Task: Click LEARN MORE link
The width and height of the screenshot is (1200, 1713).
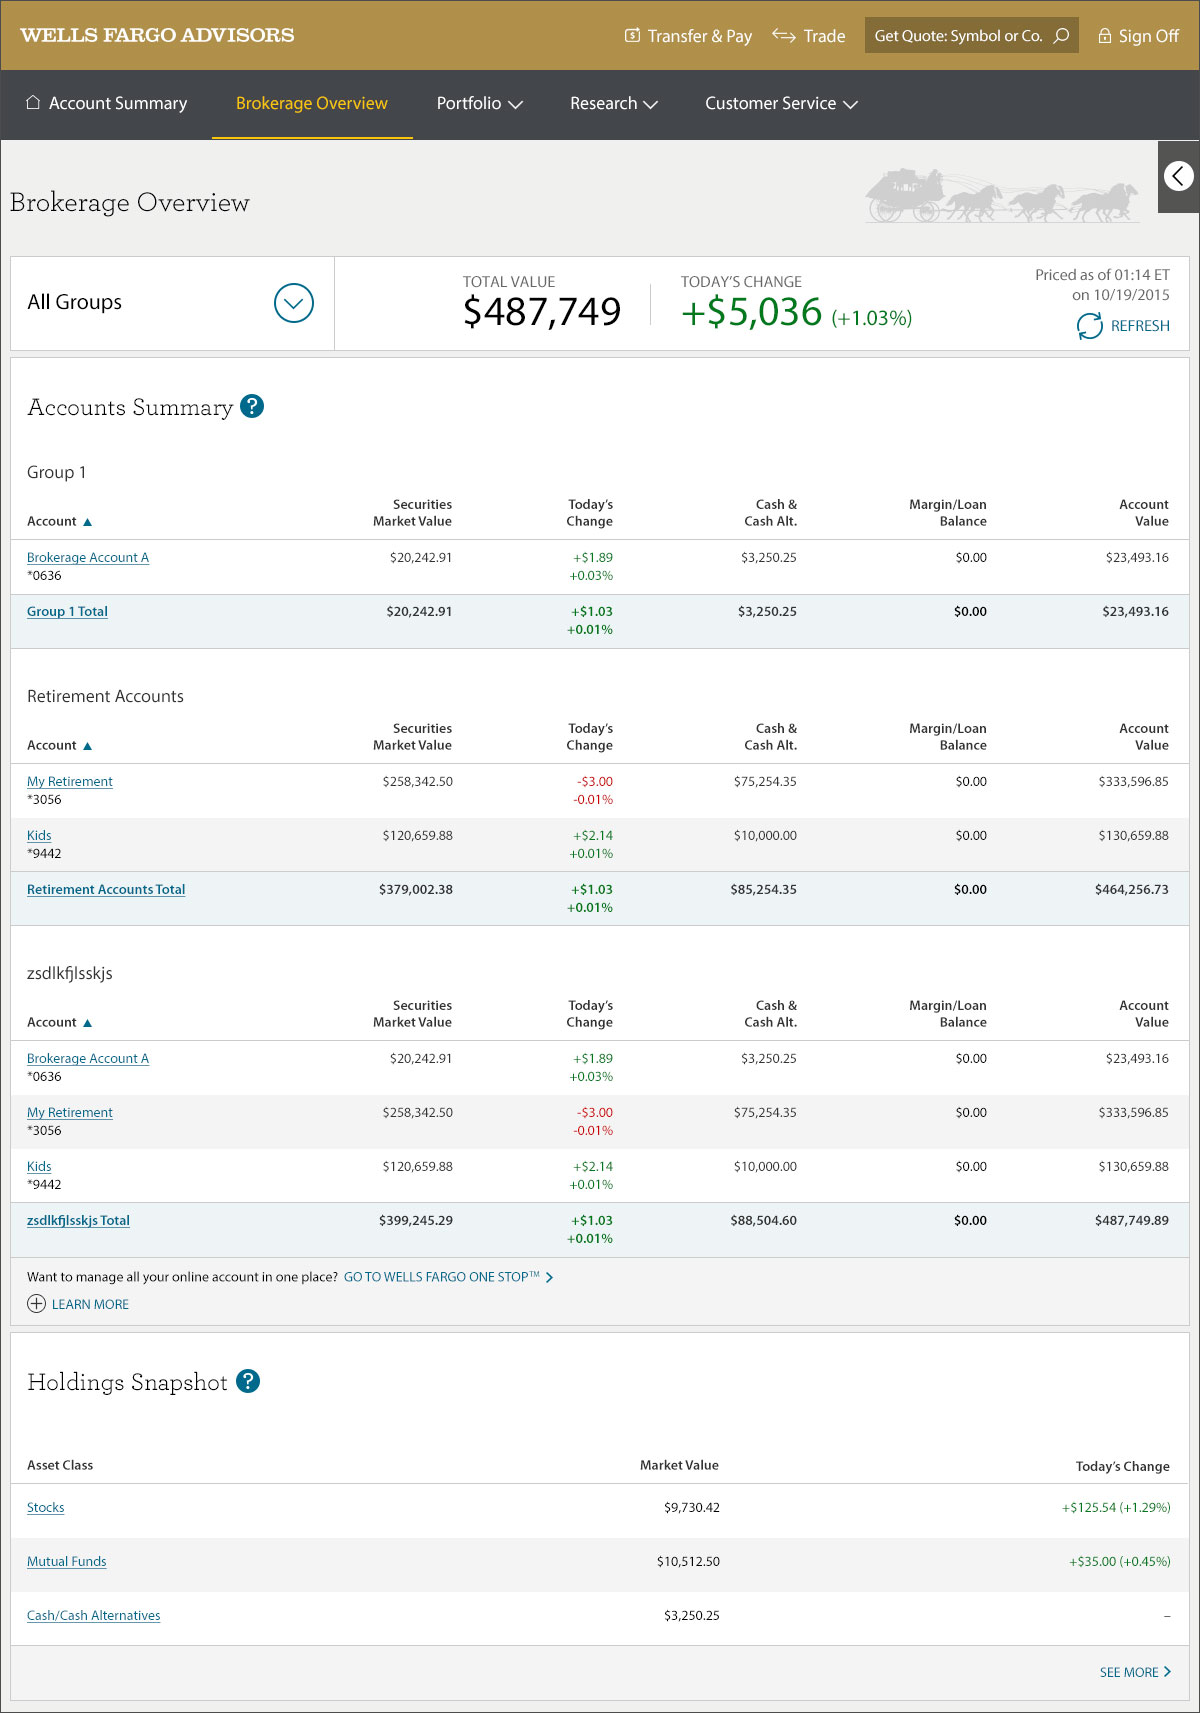Action: click(90, 1304)
